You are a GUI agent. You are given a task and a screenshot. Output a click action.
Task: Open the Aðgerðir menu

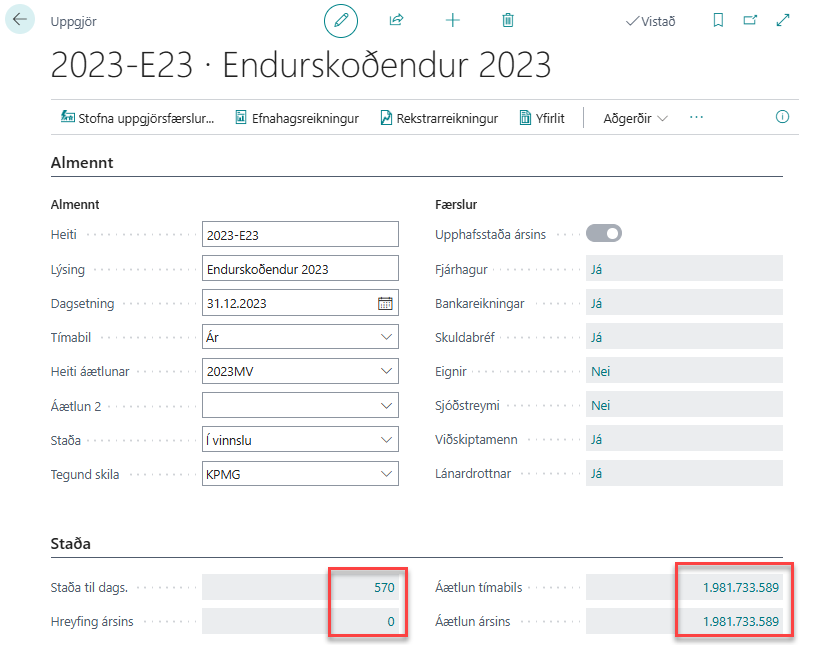pyautogui.click(x=635, y=118)
